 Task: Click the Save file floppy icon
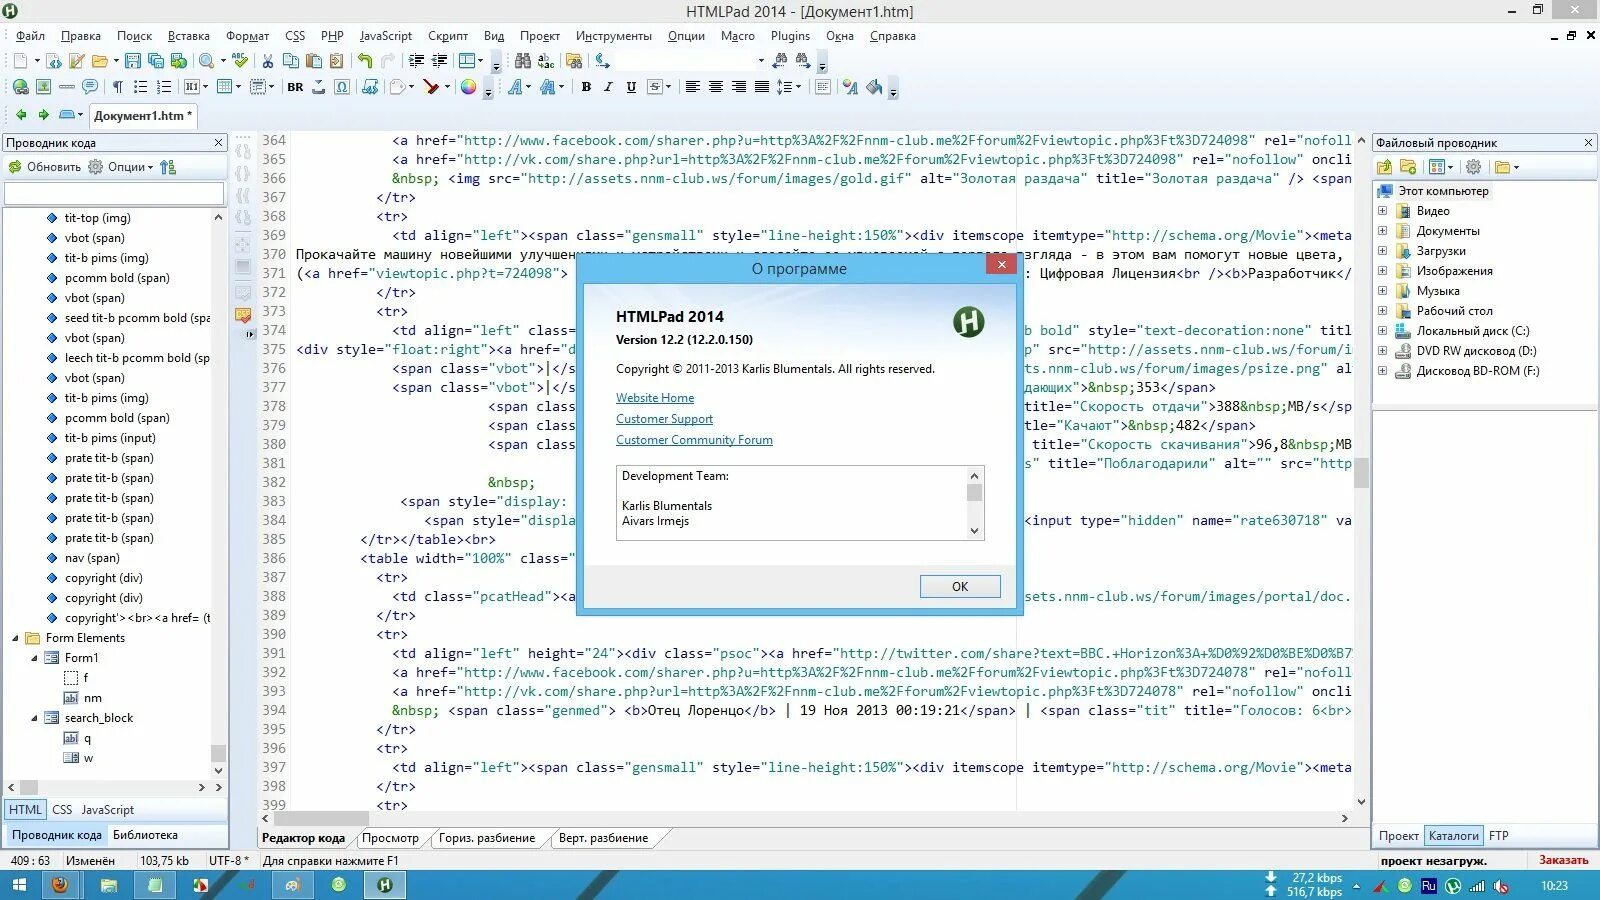[132, 61]
